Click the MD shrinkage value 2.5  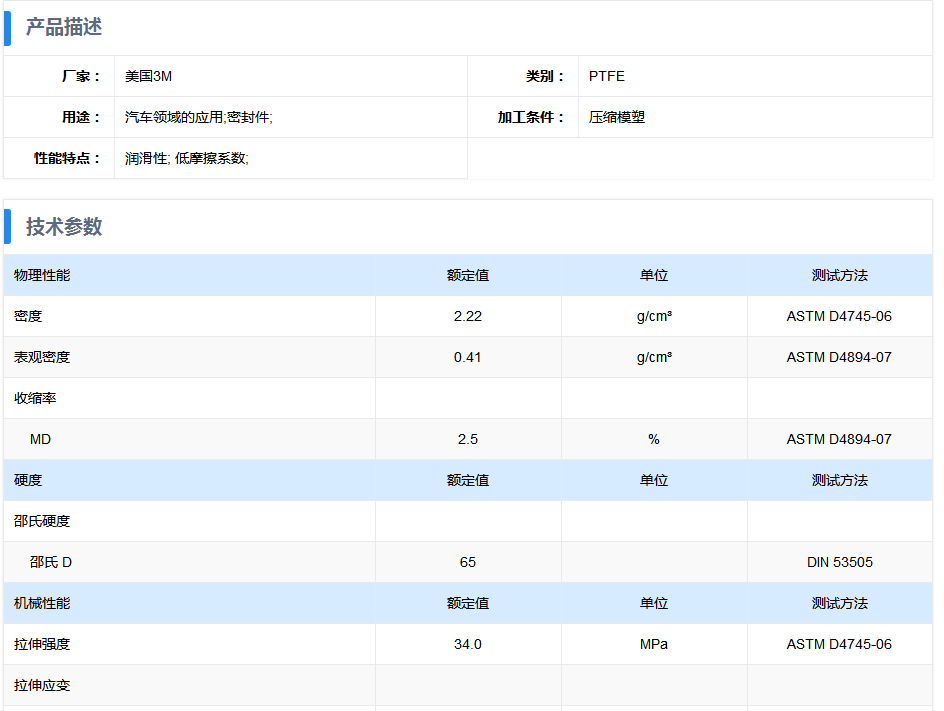click(x=468, y=439)
